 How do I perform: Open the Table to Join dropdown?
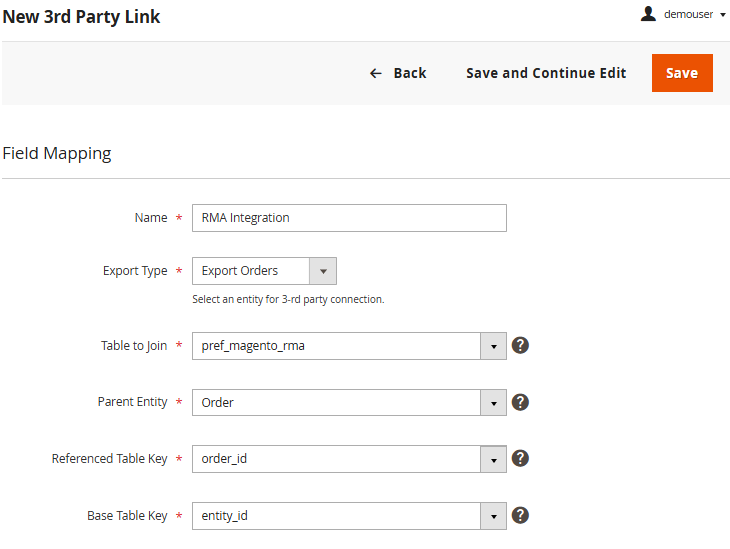pyautogui.click(x=349, y=346)
